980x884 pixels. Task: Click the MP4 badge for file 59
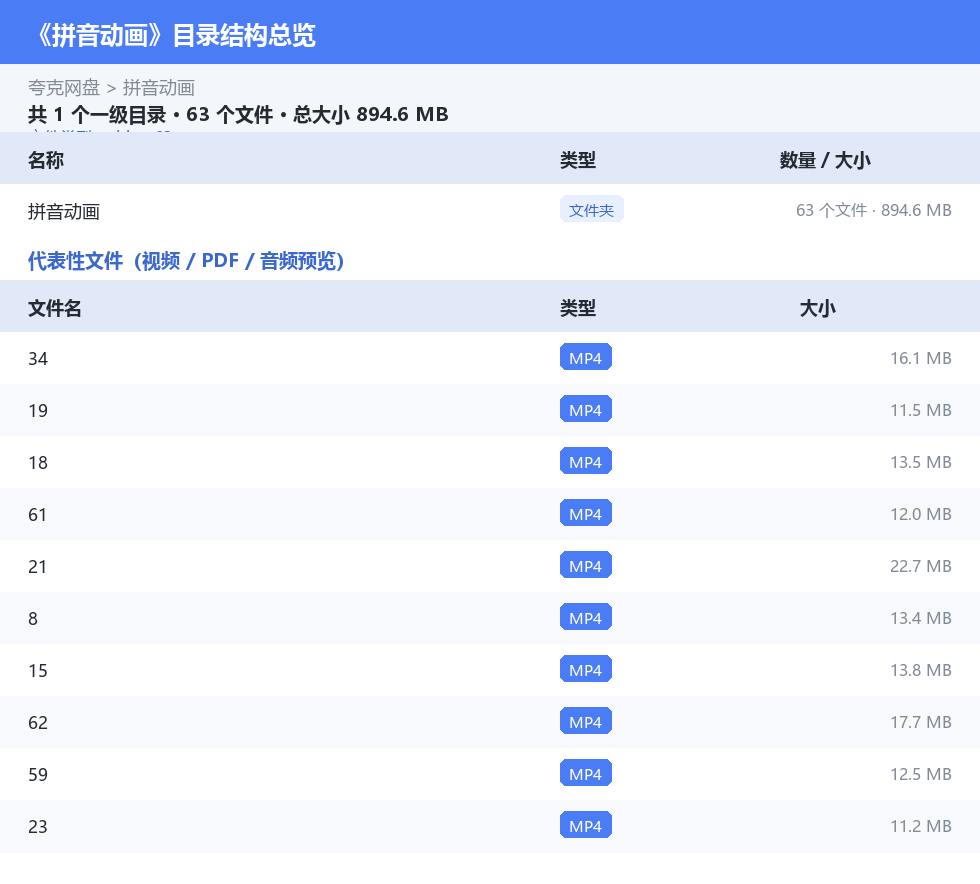(x=586, y=773)
